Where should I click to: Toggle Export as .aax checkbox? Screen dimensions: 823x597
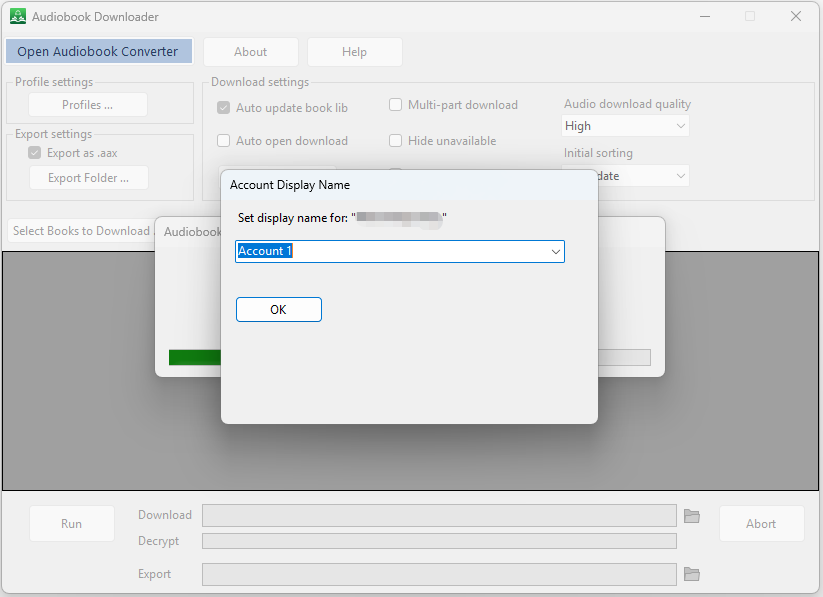point(35,153)
